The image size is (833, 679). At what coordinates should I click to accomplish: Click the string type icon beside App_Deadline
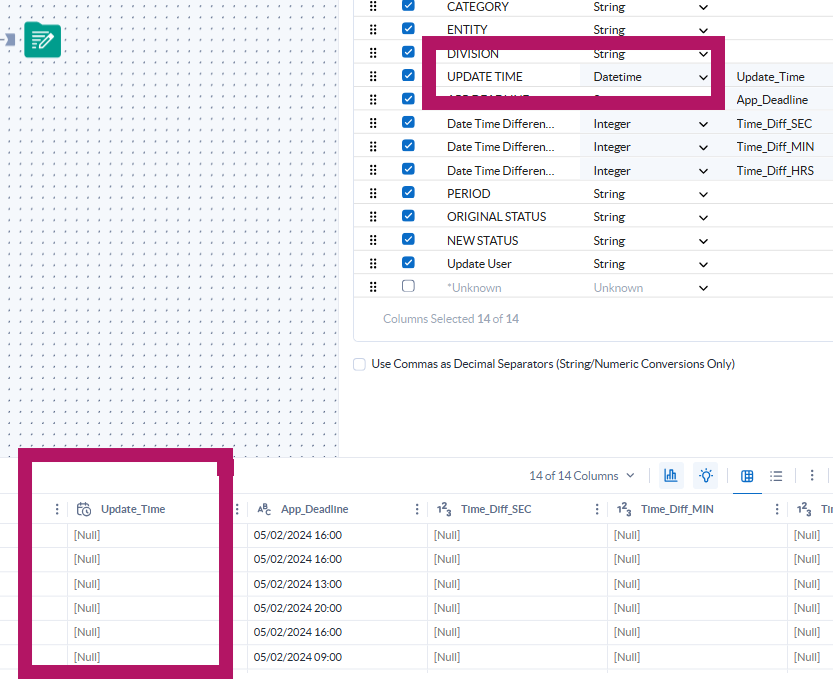pos(263,509)
